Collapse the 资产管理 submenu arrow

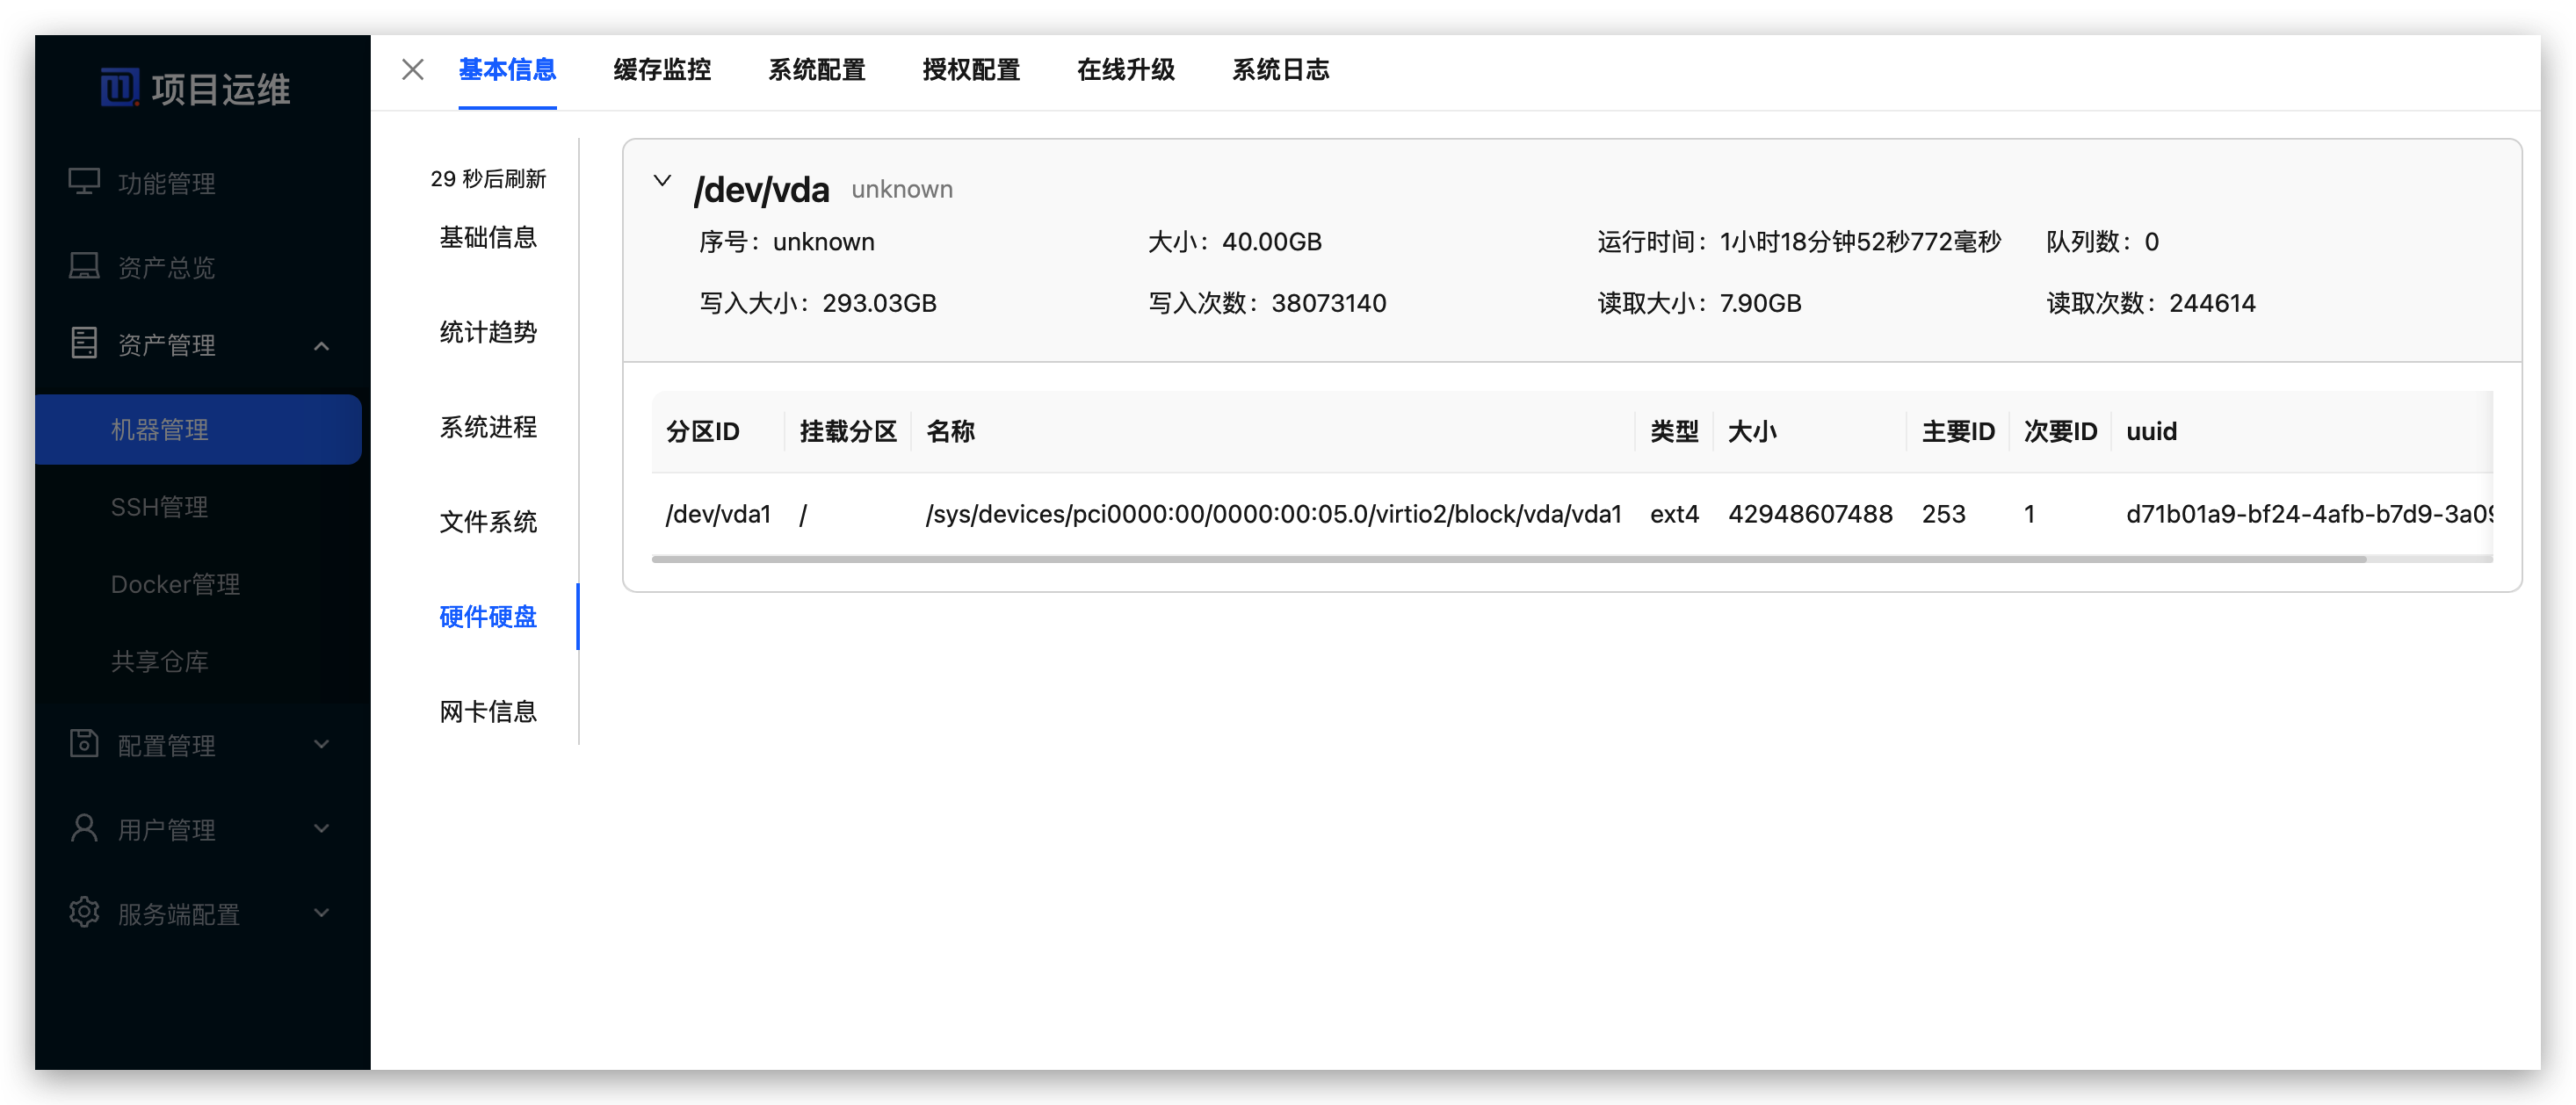click(x=321, y=346)
